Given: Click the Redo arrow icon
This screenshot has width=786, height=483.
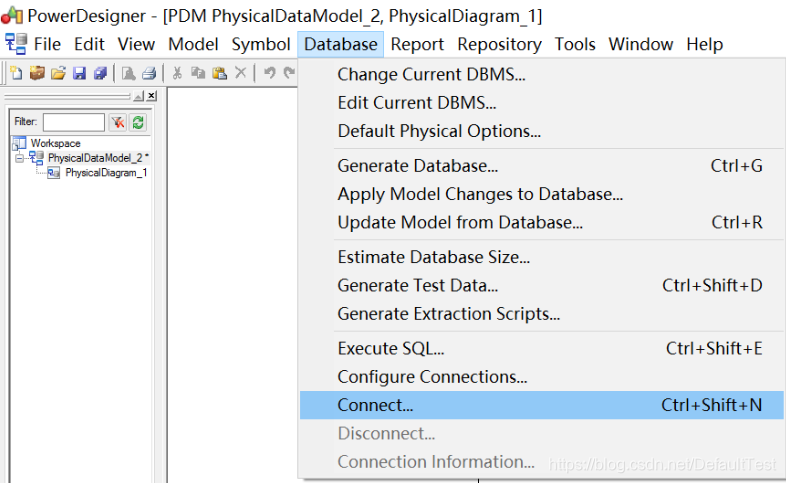Looking at the screenshot, I should coord(289,73).
